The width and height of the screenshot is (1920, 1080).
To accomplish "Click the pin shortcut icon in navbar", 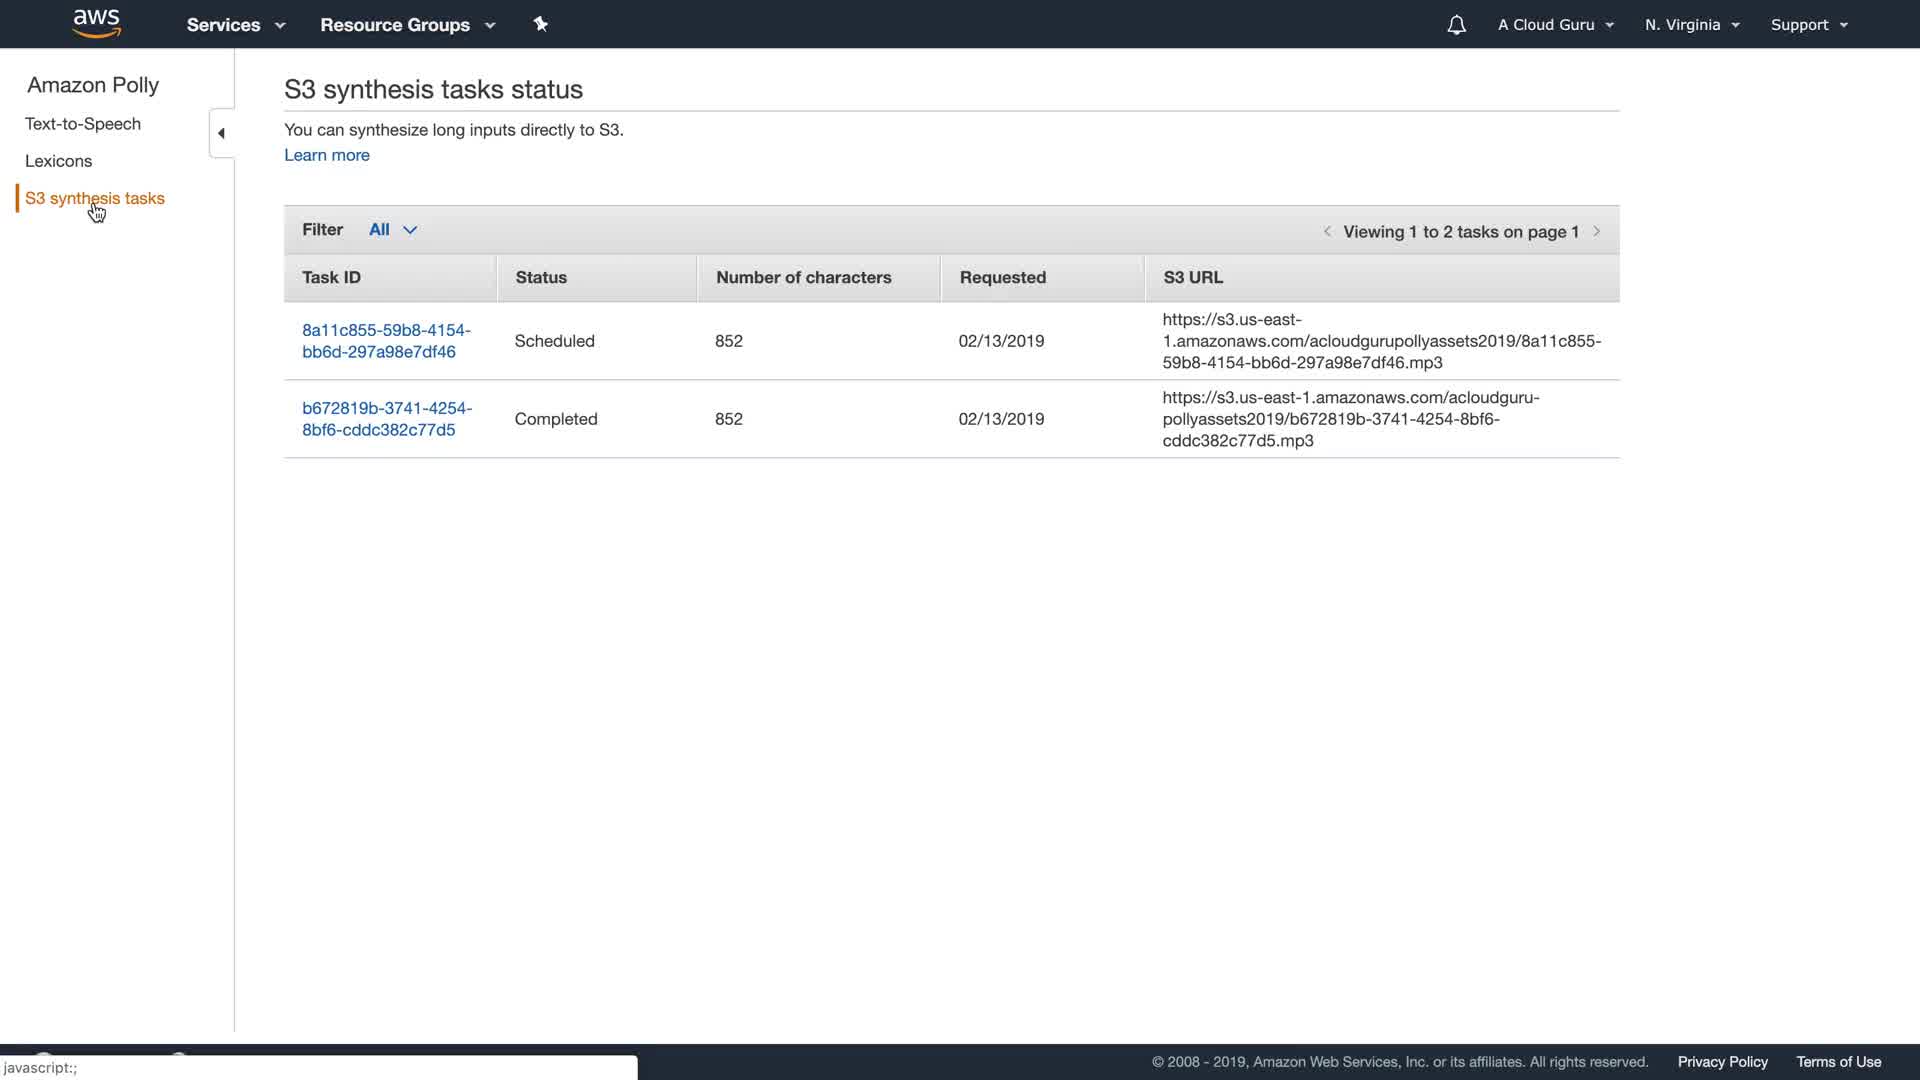I will coord(540,24).
